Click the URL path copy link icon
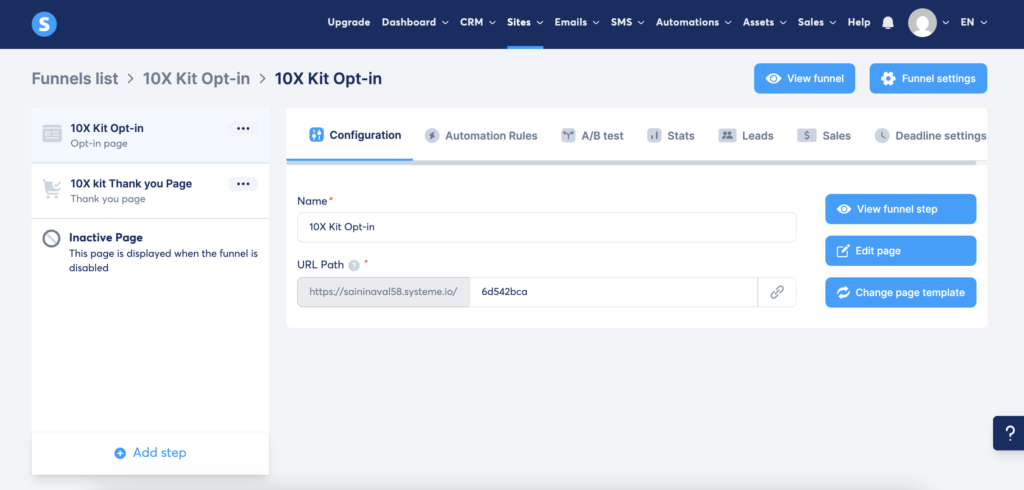The width and height of the screenshot is (1024, 490). click(x=776, y=292)
